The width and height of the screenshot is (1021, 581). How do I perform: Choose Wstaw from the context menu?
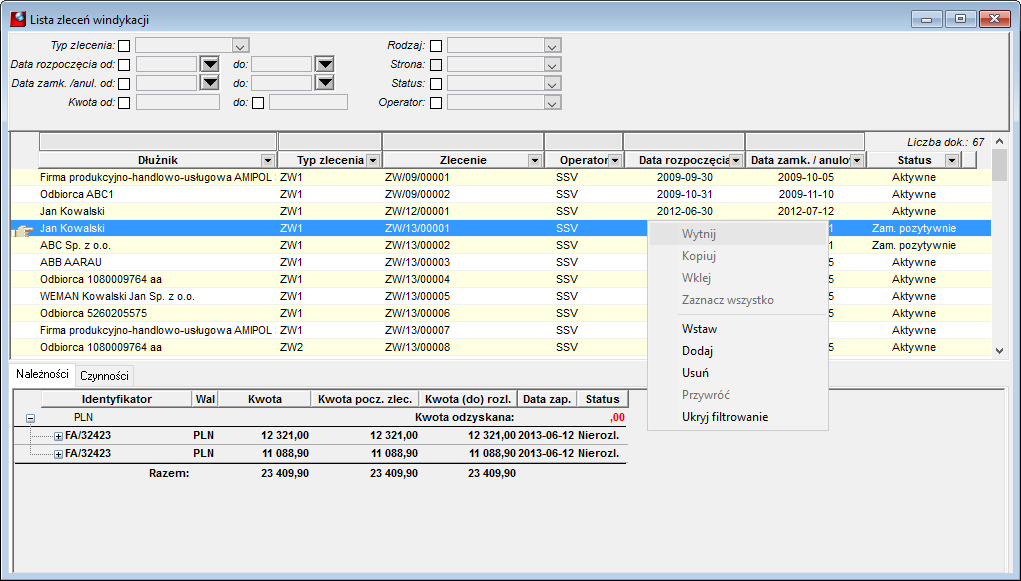pyautogui.click(x=738, y=329)
